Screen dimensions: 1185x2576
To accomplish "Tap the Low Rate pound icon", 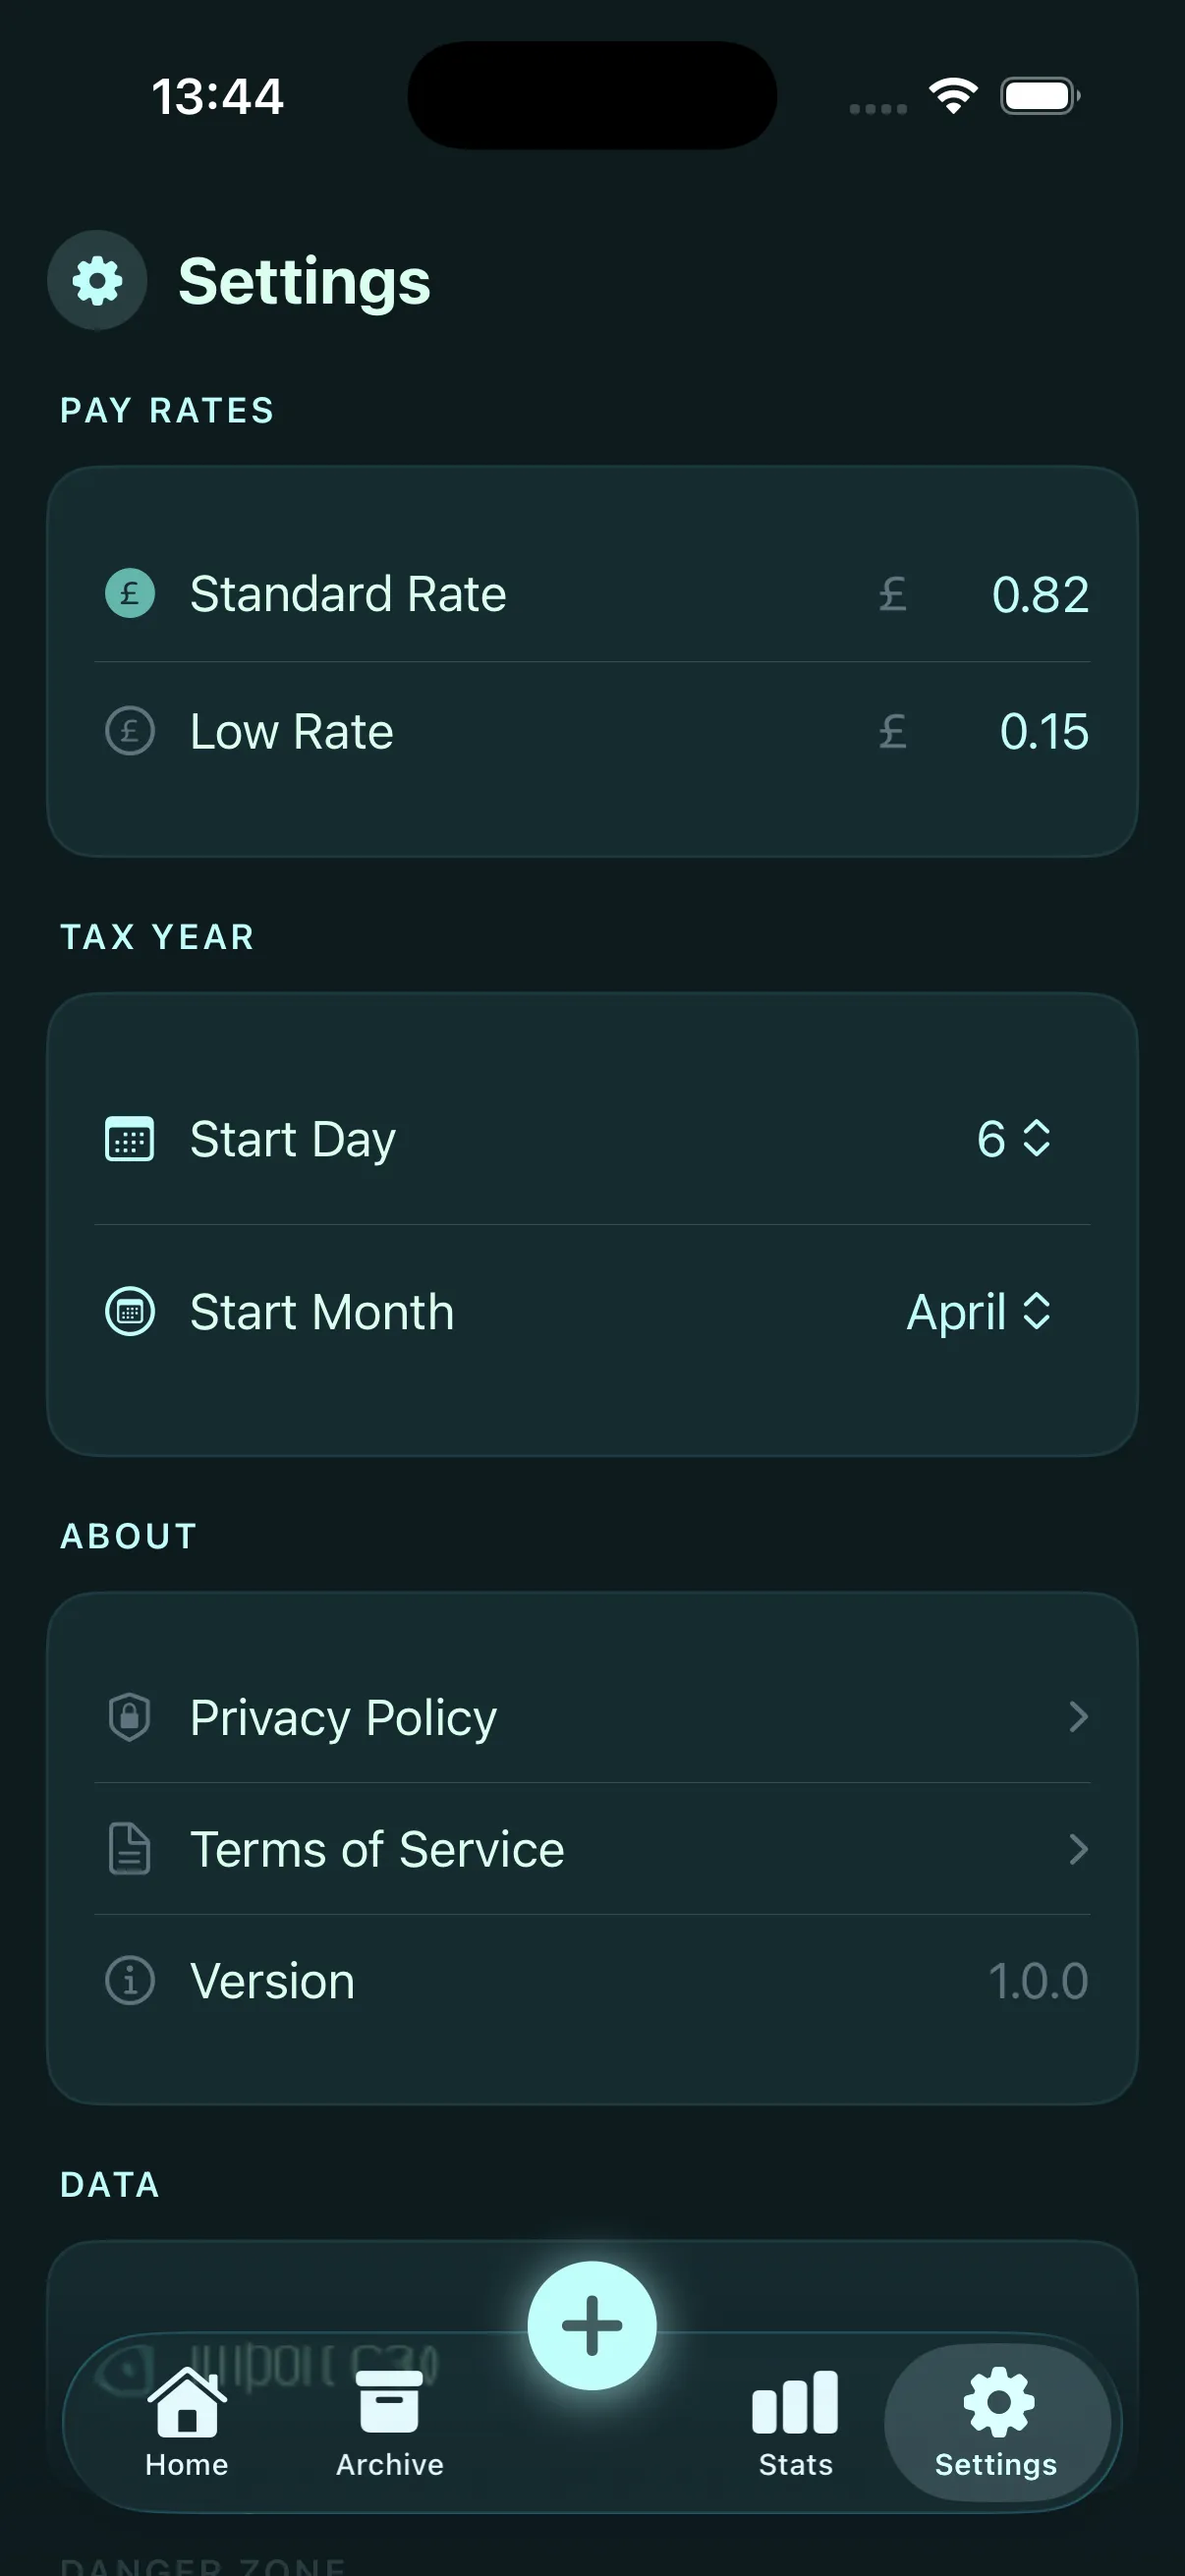I will [x=130, y=731].
